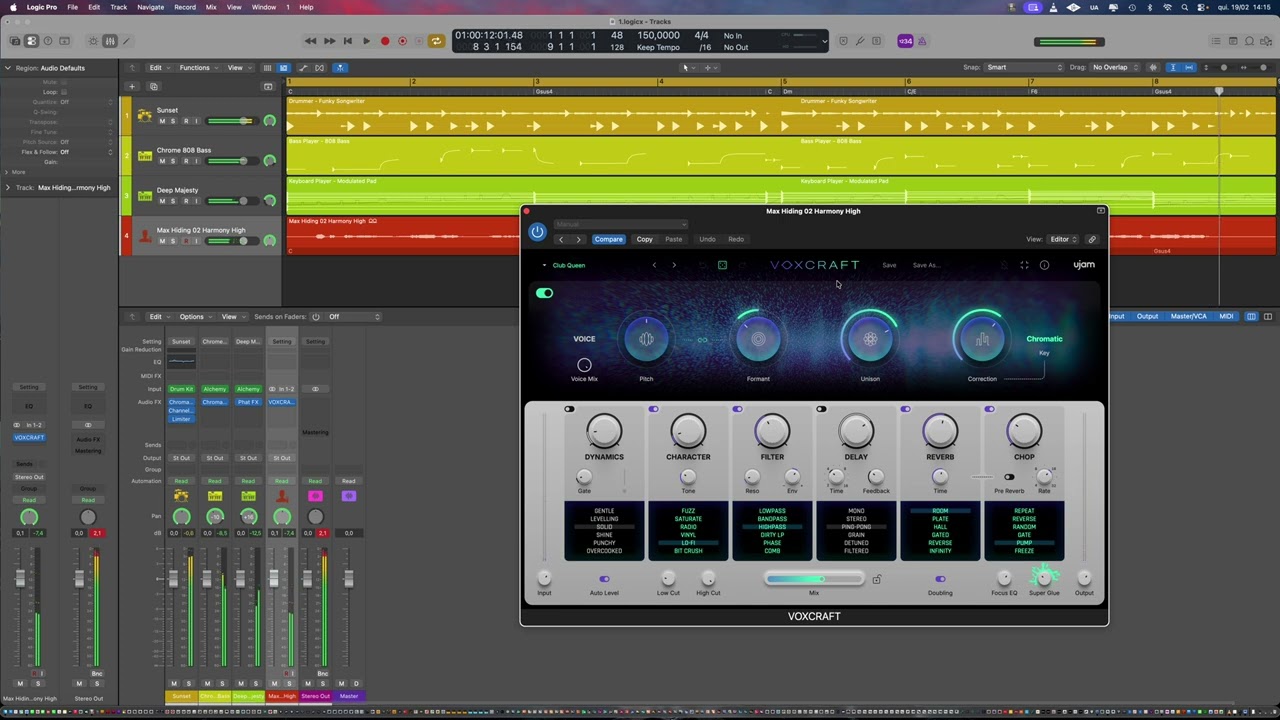Click the Correction knob in Voxcraft

982,339
